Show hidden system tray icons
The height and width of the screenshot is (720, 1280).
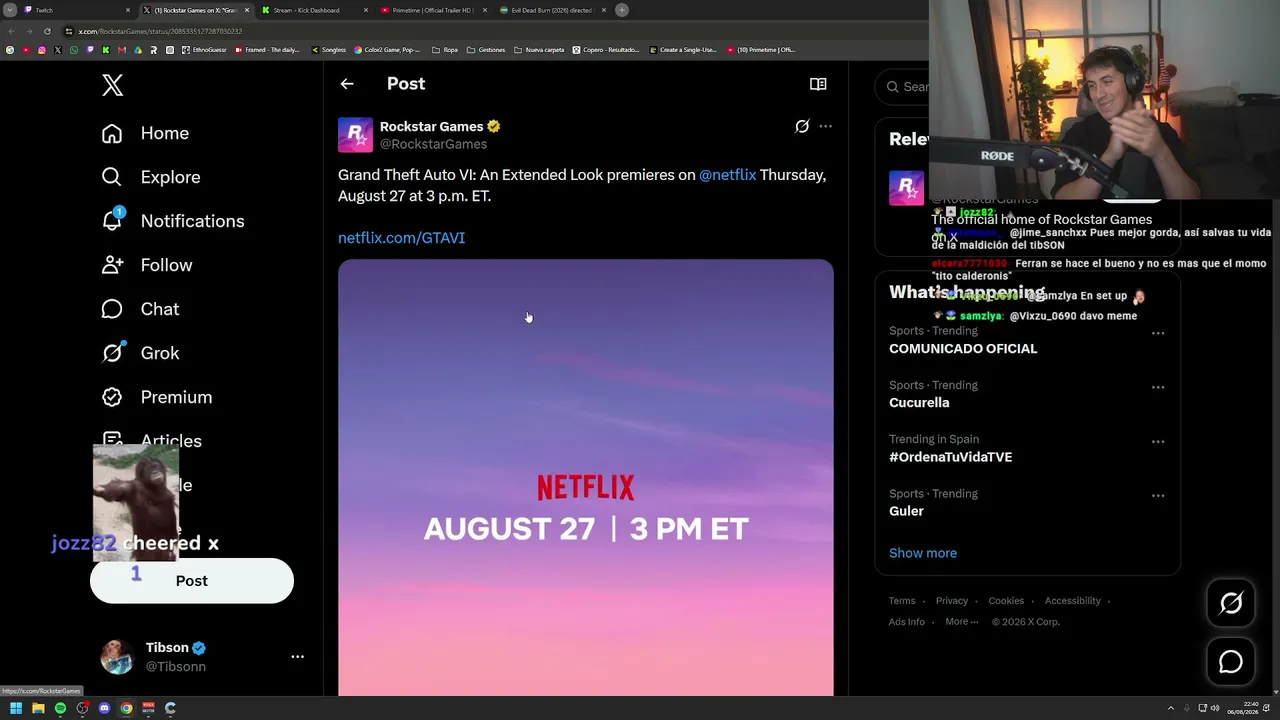coord(1171,708)
